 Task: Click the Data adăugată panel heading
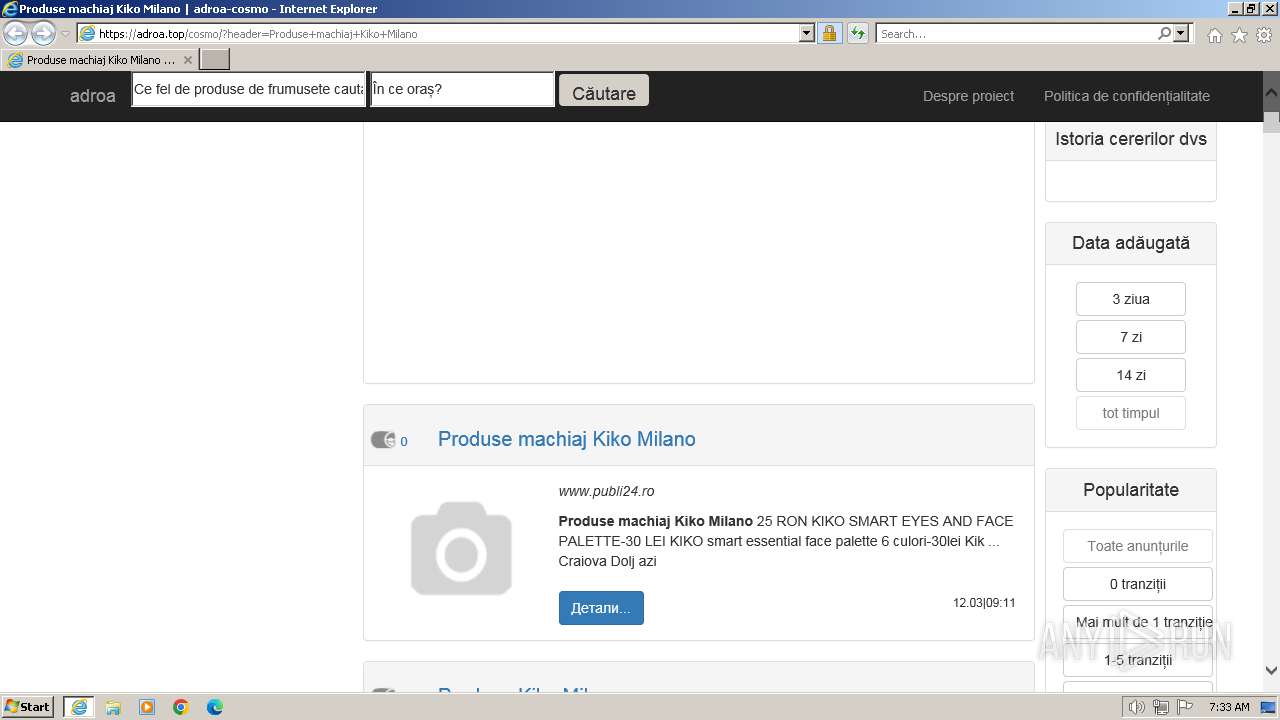1131,243
